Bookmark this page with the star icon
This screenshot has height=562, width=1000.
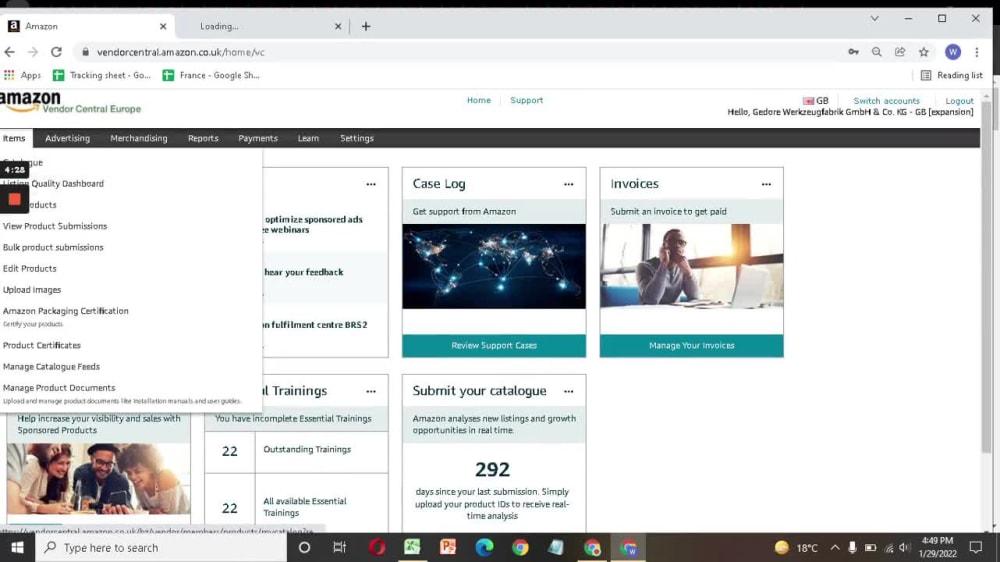coord(923,52)
